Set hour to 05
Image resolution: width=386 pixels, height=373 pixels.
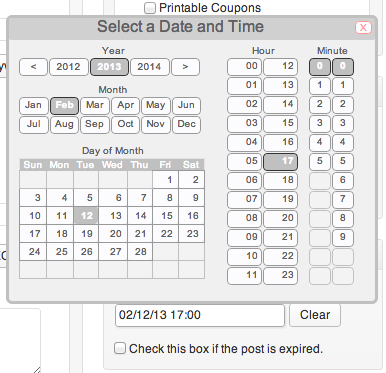(x=245, y=162)
